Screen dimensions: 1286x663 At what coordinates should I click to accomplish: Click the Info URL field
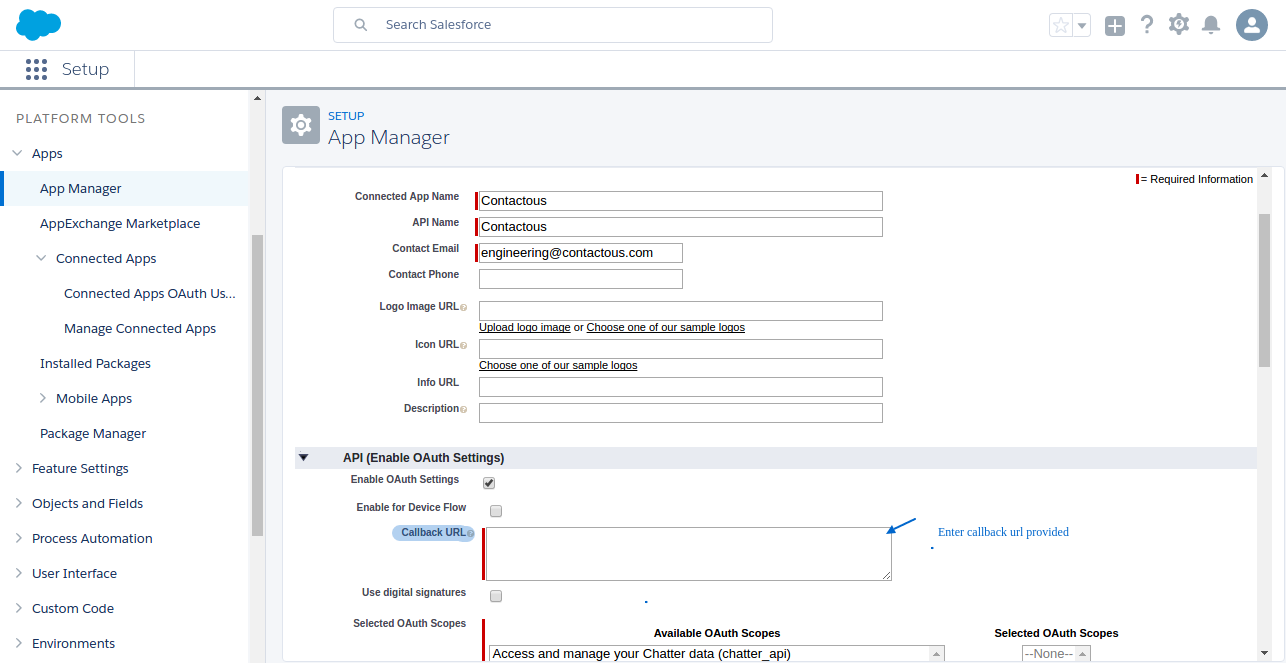(681, 387)
